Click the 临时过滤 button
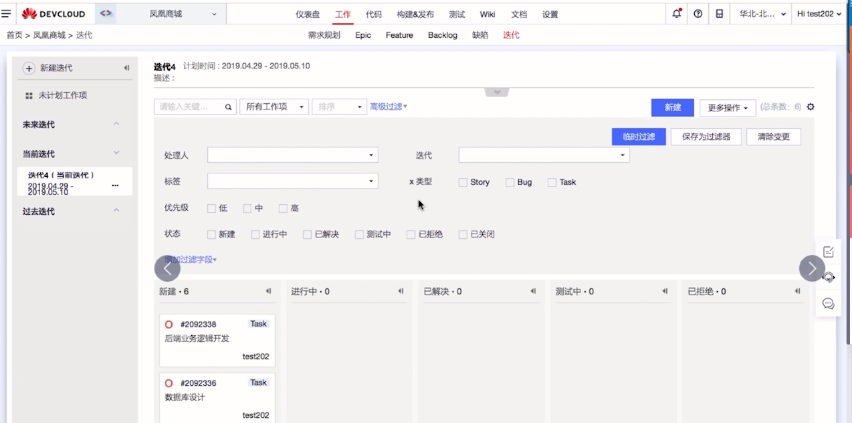The height and width of the screenshot is (423, 852). coord(638,137)
